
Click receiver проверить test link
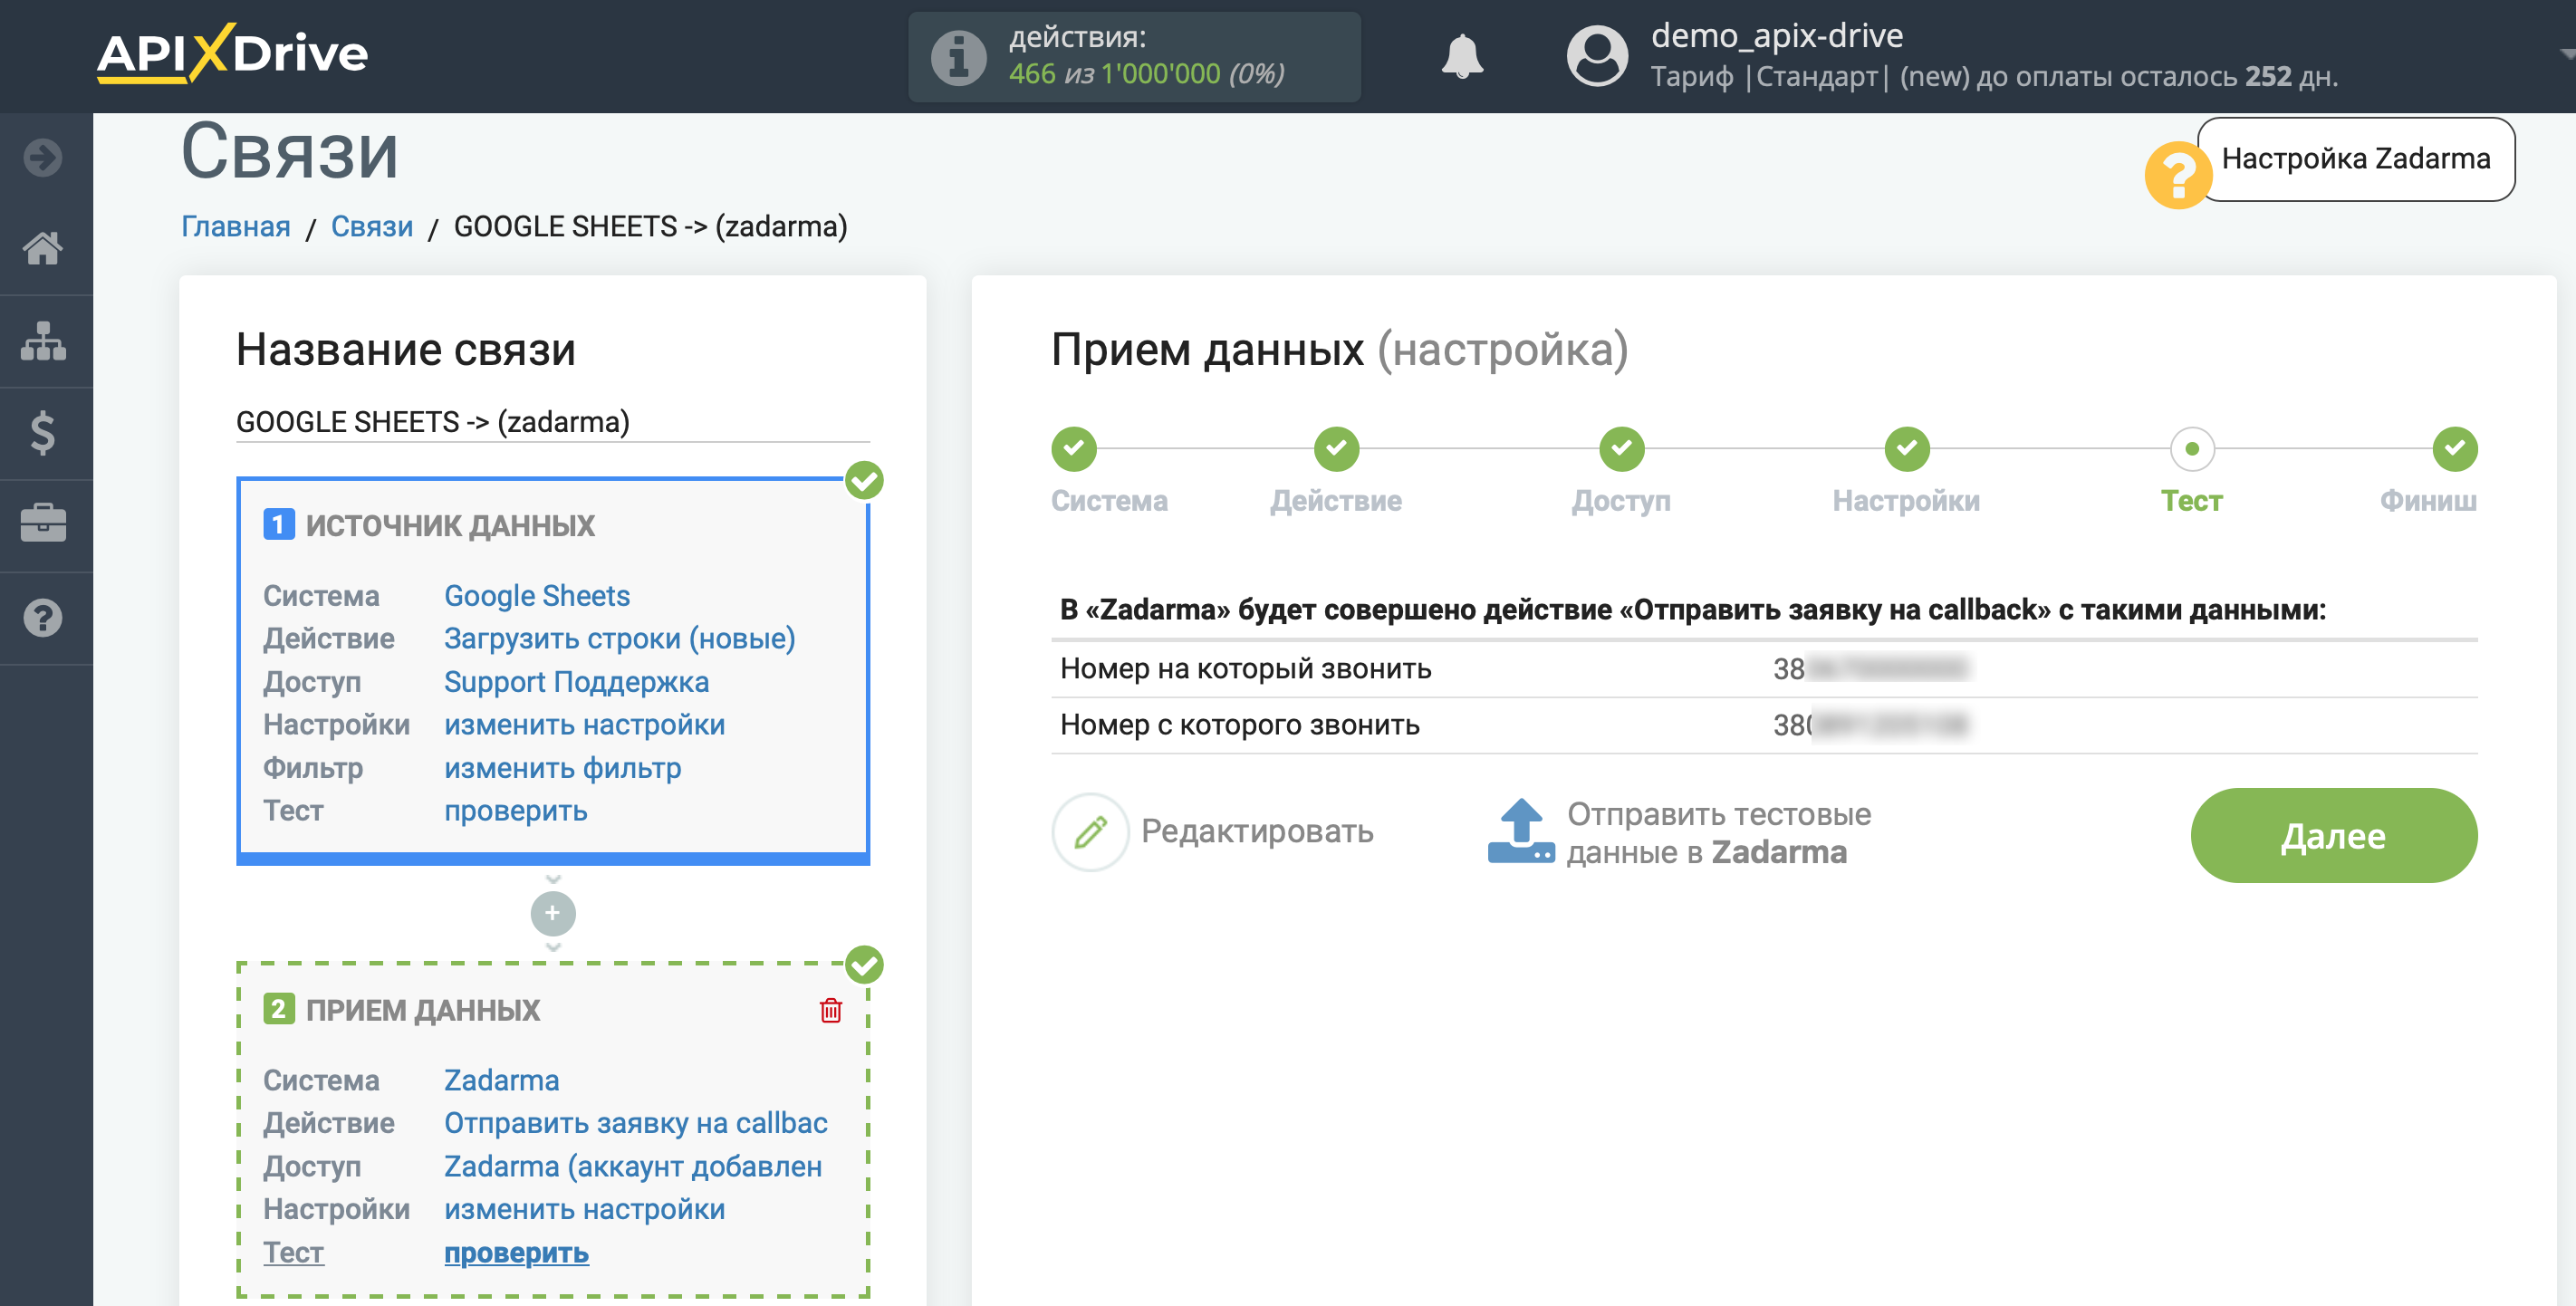tap(516, 1253)
